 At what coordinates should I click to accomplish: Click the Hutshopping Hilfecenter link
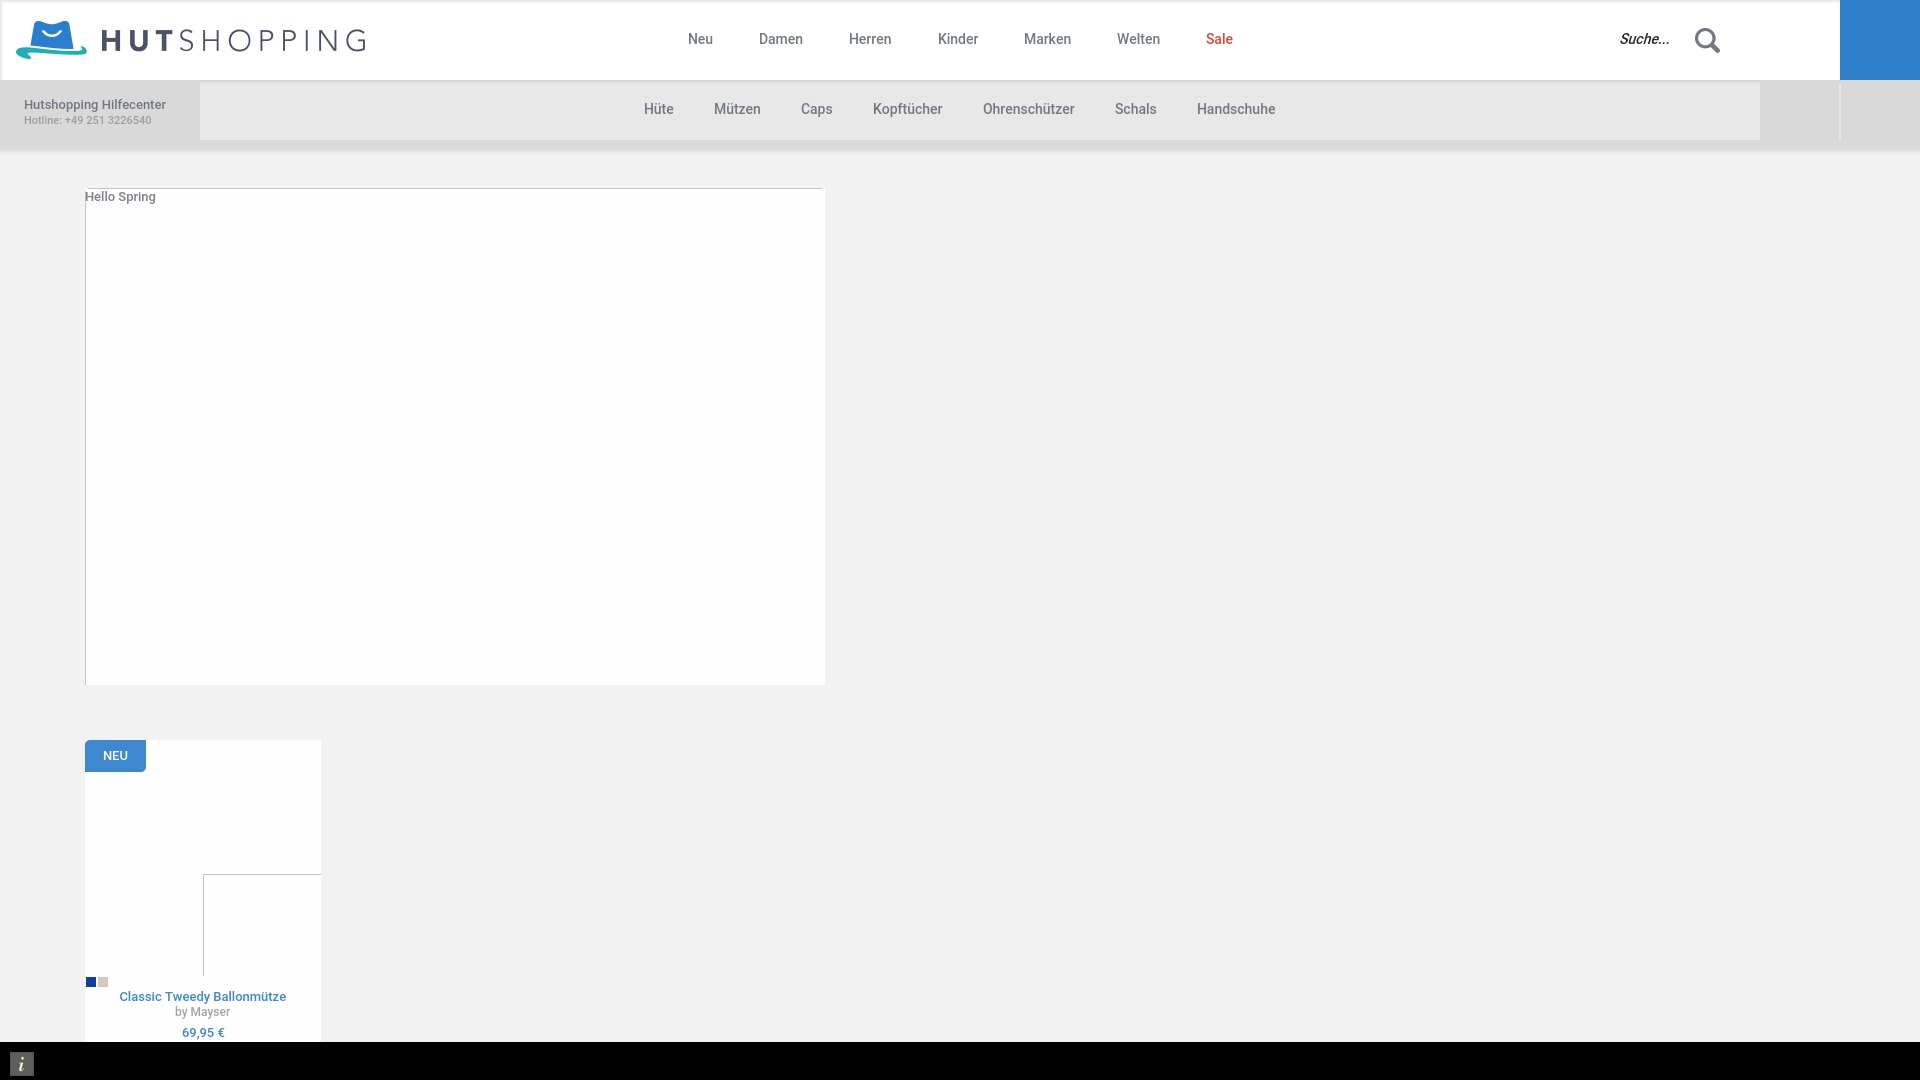[x=95, y=104]
